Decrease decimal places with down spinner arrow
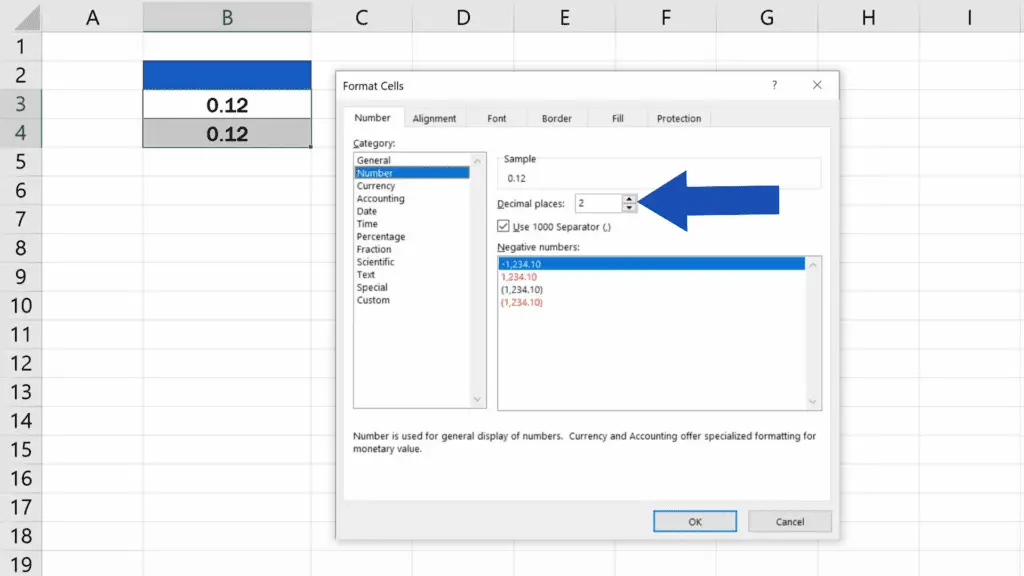The image size is (1024, 576). click(629, 208)
